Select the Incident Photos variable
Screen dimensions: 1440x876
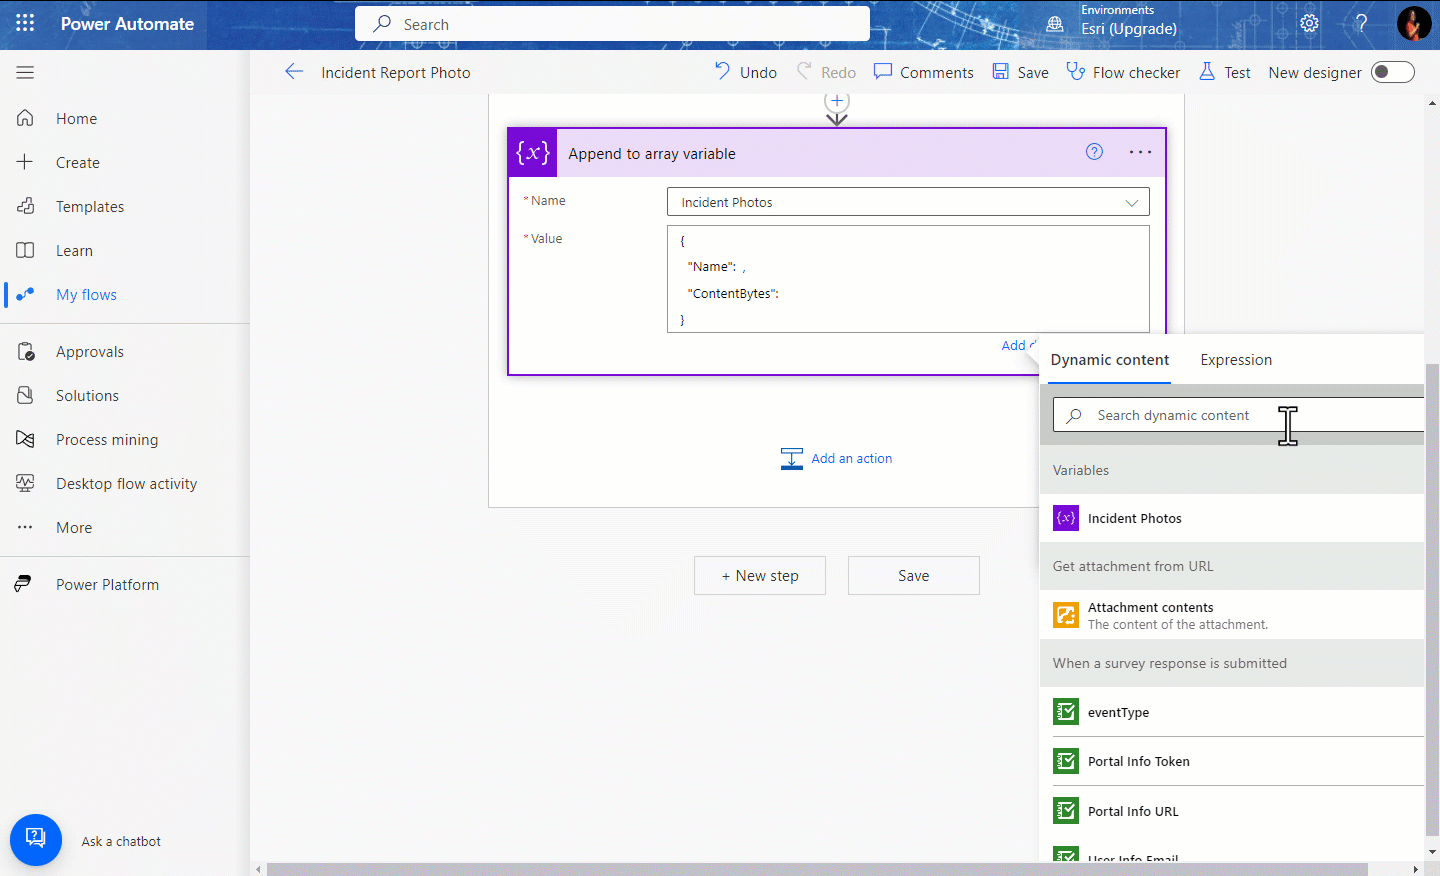(x=1232, y=518)
